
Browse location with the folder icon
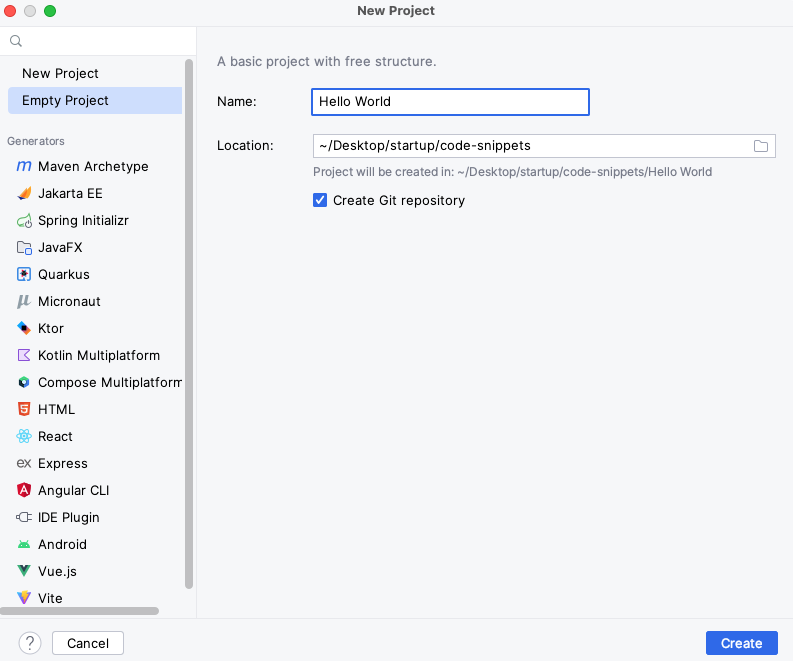click(761, 146)
